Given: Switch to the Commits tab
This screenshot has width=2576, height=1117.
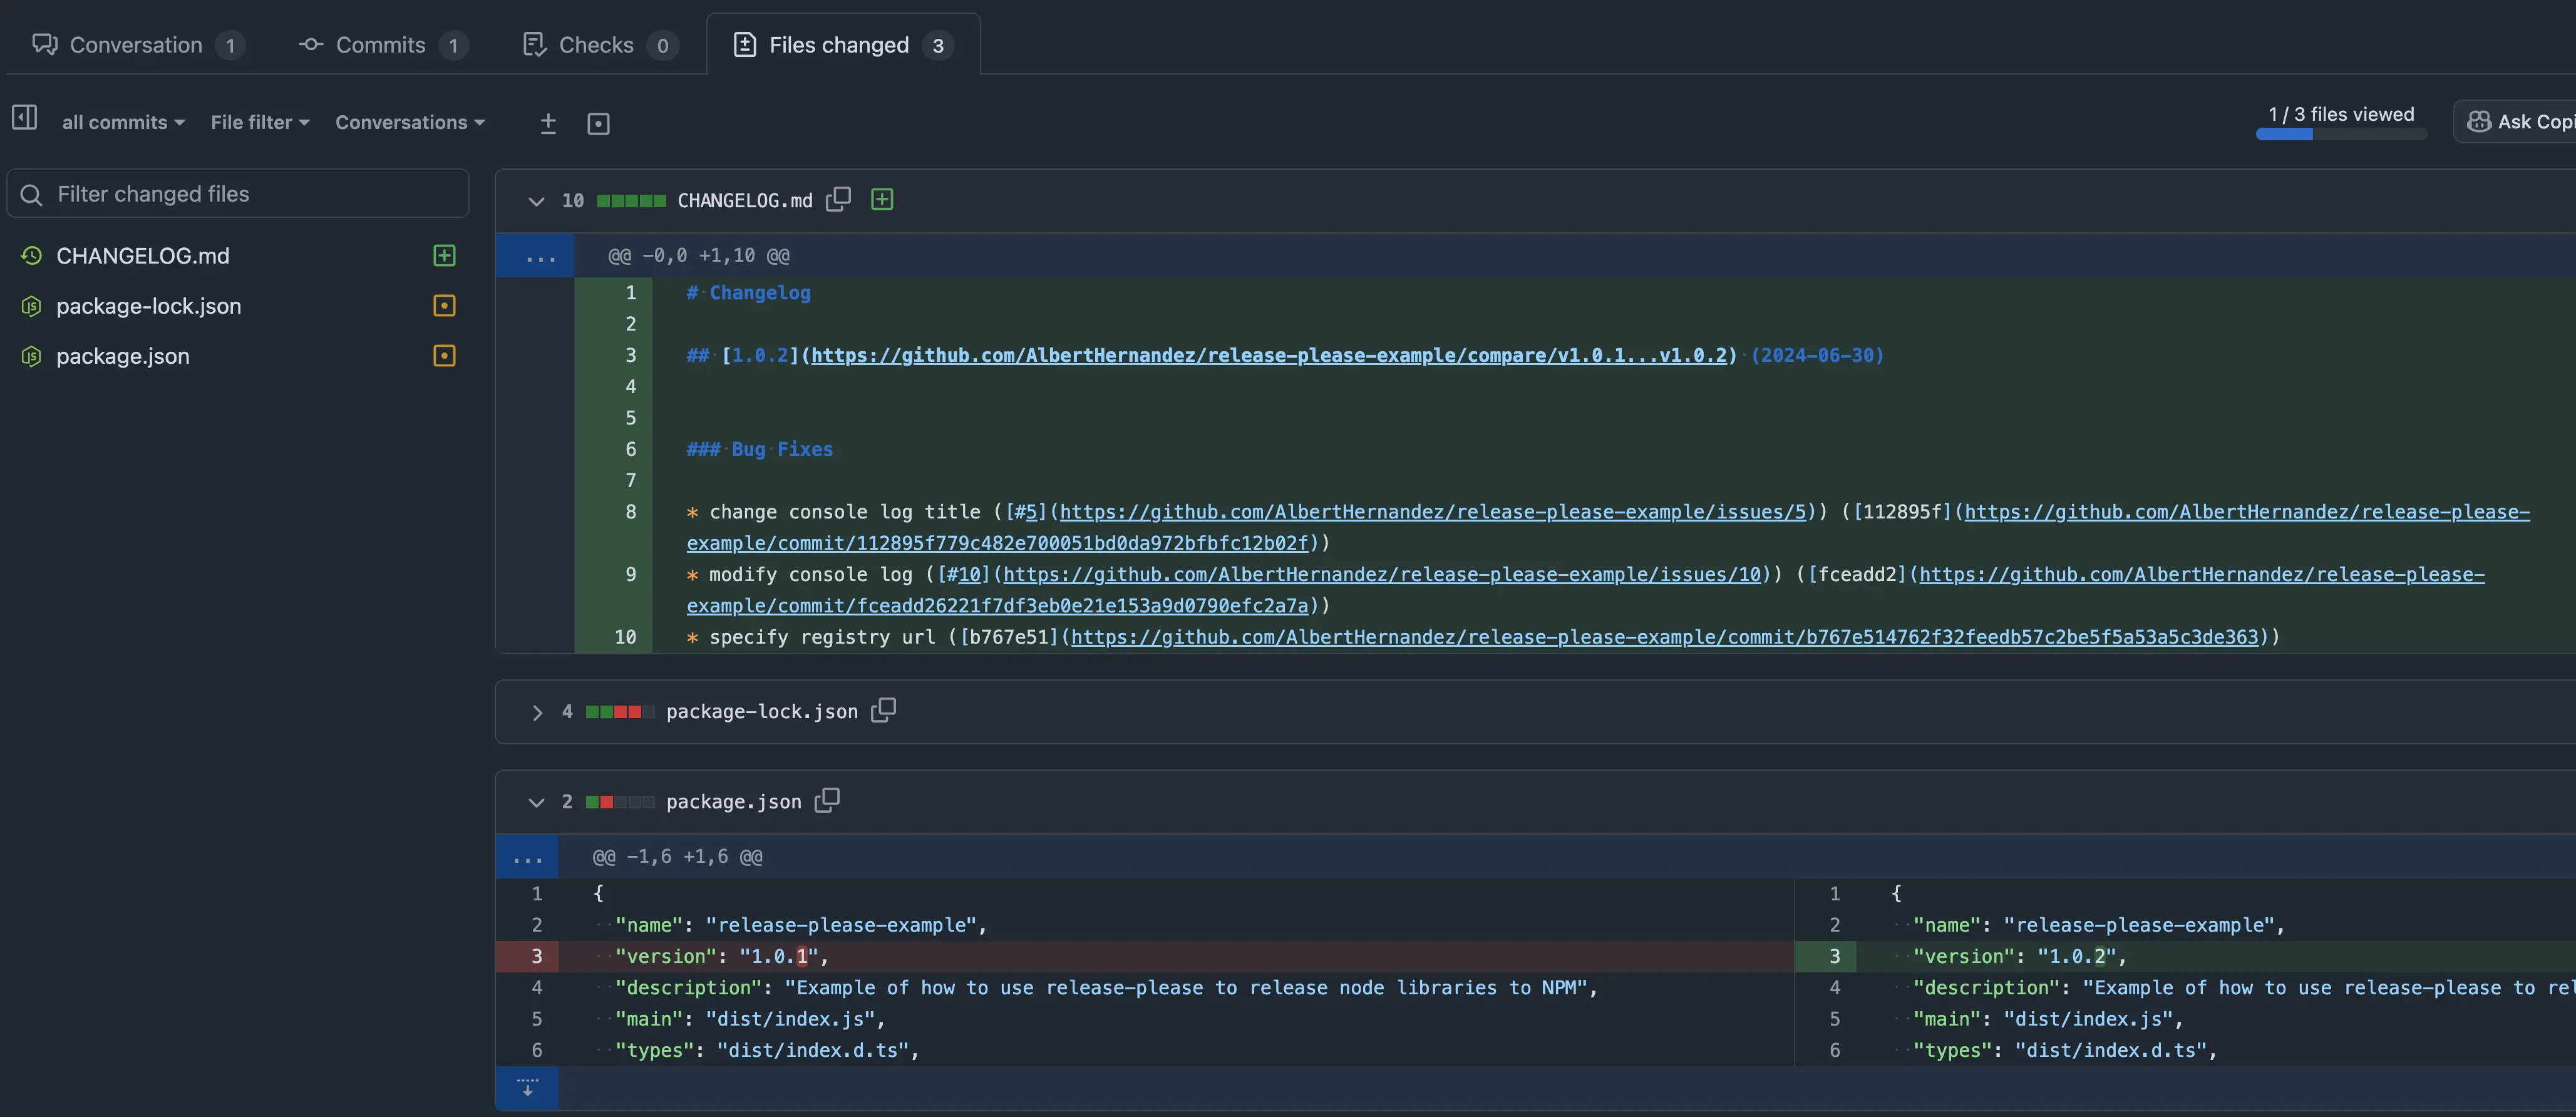Looking at the screenshot, I should pos(381,45).
